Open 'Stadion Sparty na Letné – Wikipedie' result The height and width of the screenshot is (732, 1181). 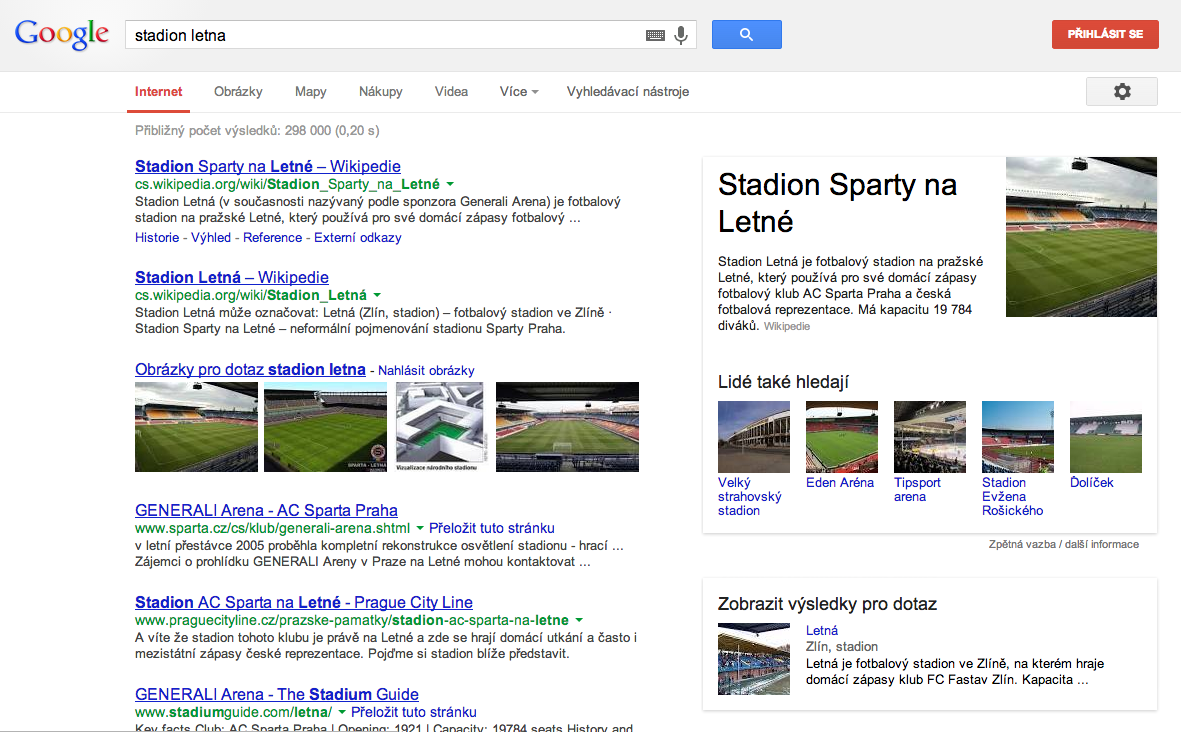point(267,166)
